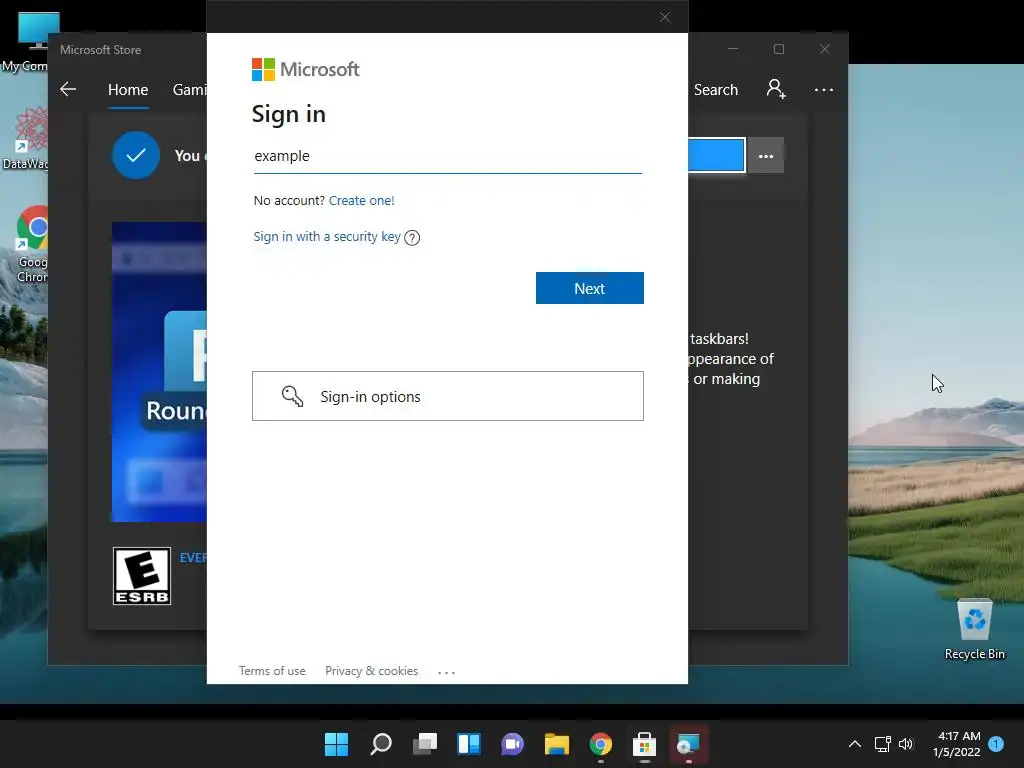Screen dimensions: 1024x768
Task: Go back with the Microsoft Store back arrow
Action: [x=68, y=89]
